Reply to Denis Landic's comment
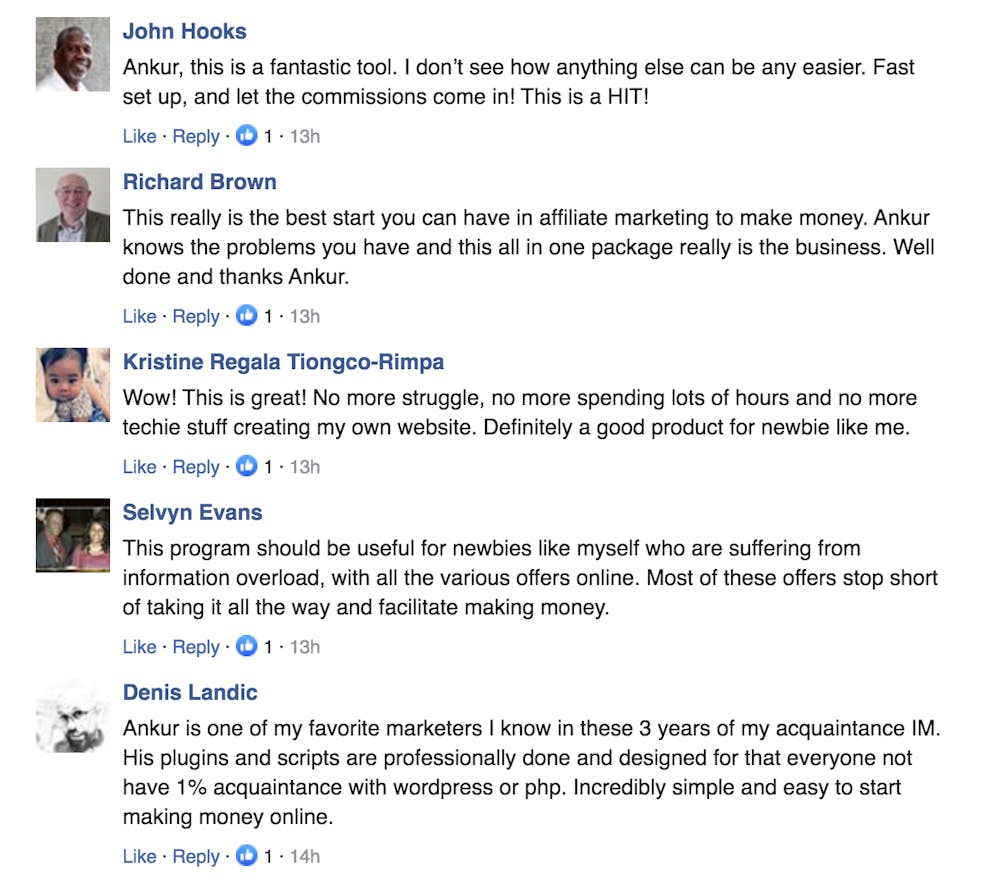Viewport: 990px width, 880px height. [x=196, y=856]
